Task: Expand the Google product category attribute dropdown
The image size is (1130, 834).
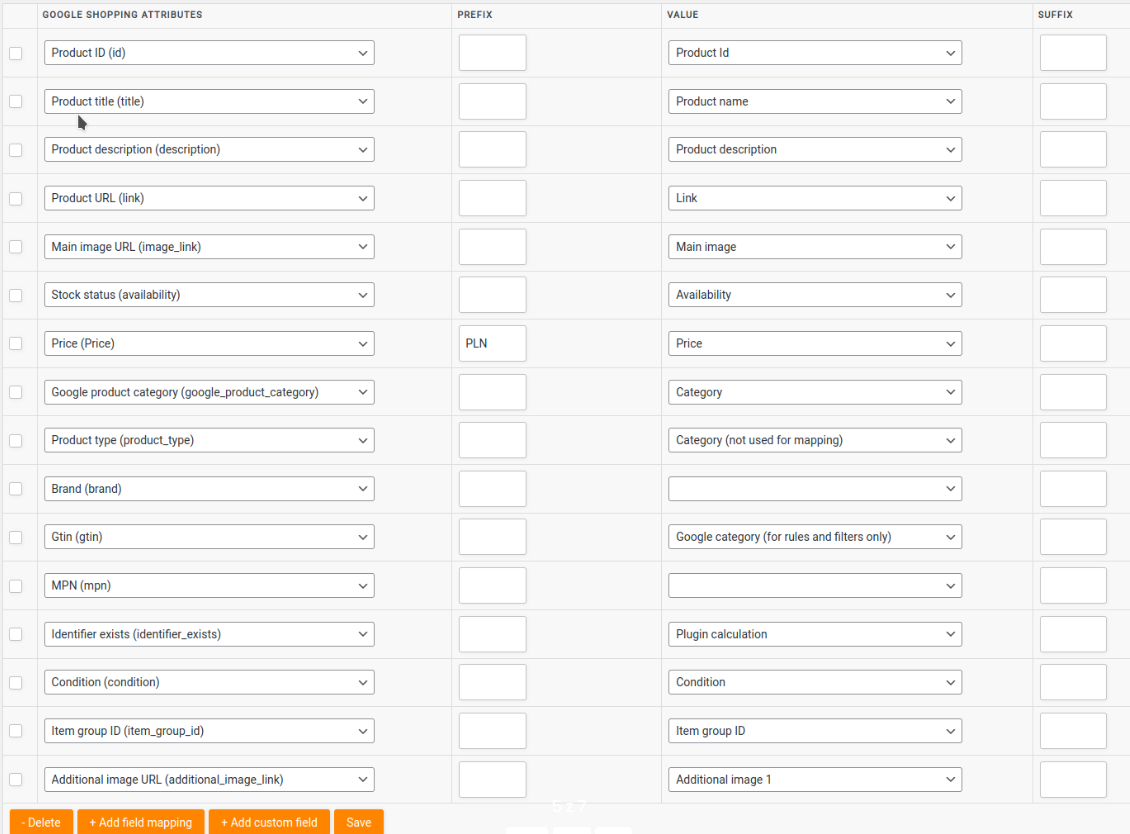Action: click(x=209, y=392)
